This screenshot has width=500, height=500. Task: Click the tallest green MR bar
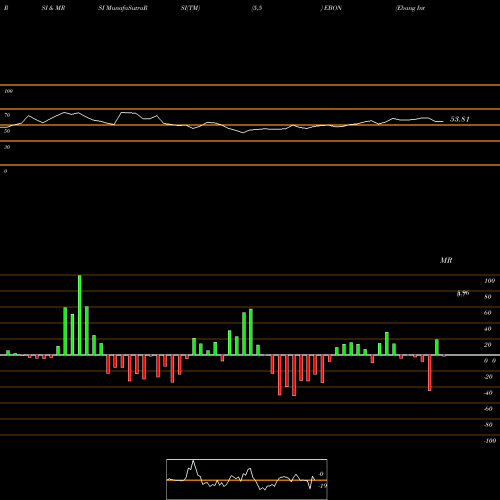point(80,315)
